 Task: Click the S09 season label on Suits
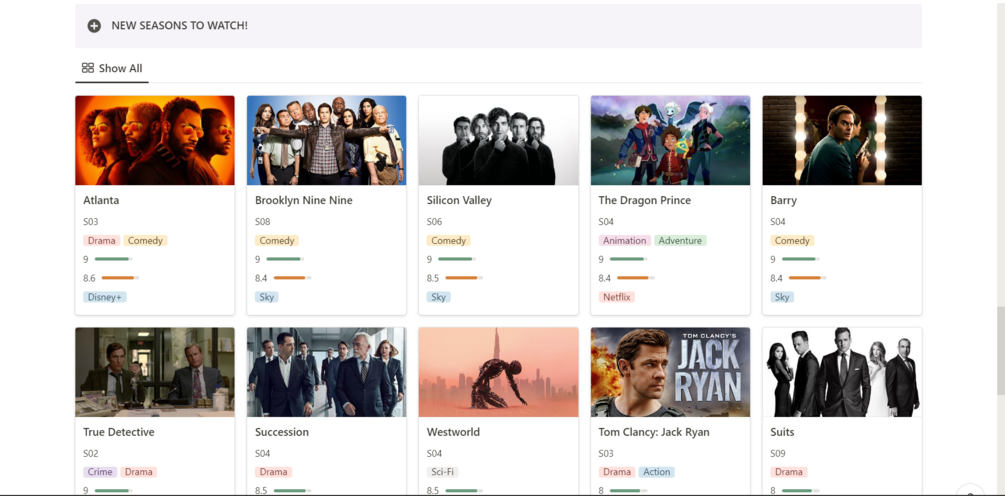pos(777,454)
